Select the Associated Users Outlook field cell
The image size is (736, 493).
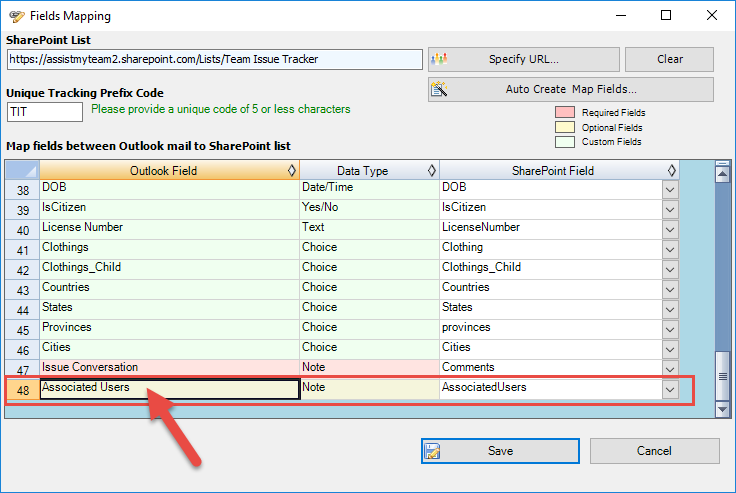pyautogui.click(x=169, y=389)
